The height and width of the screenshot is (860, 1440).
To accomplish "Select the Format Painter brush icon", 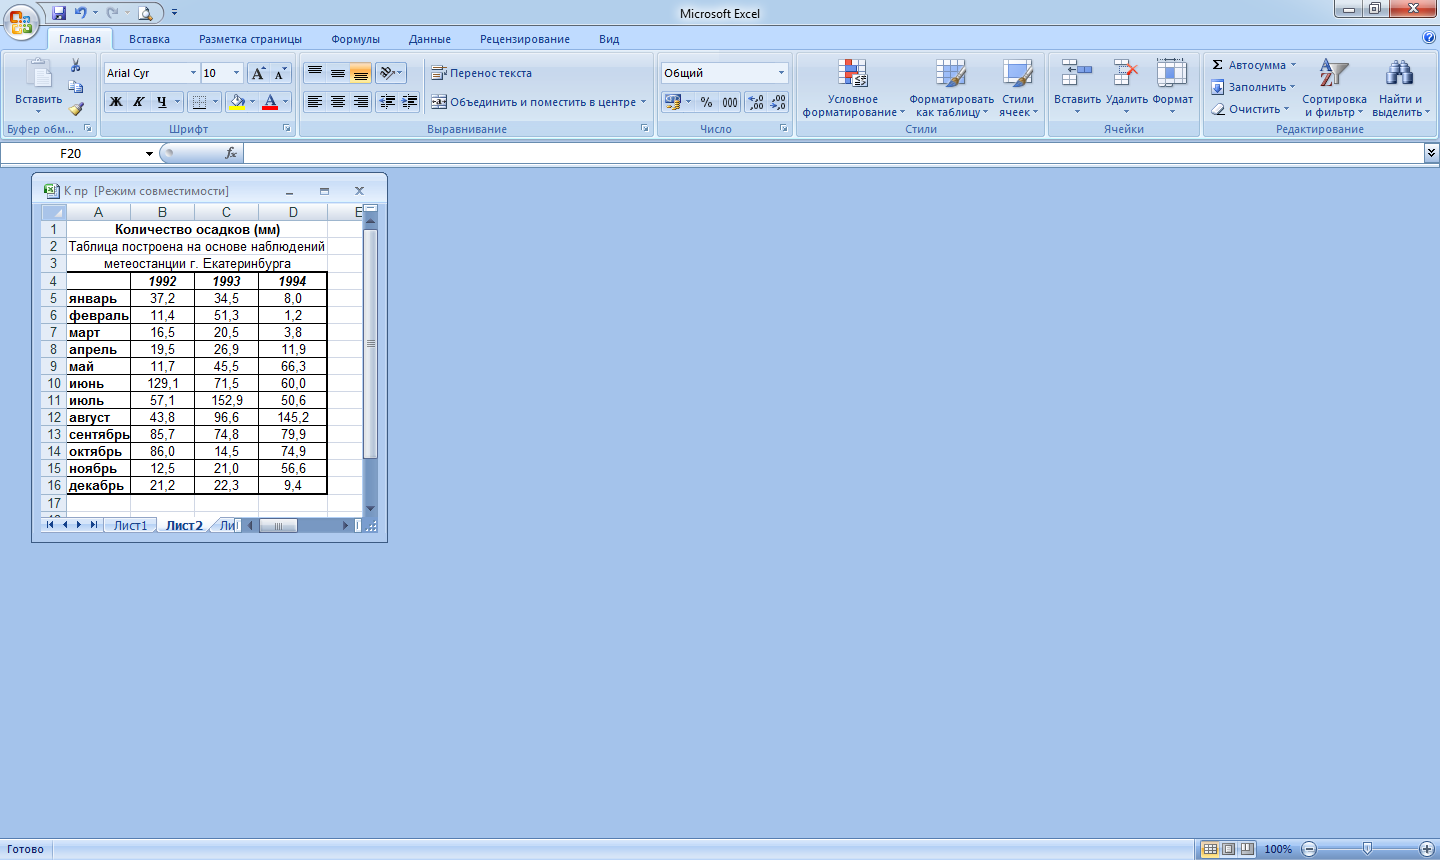I will (76, 109).
